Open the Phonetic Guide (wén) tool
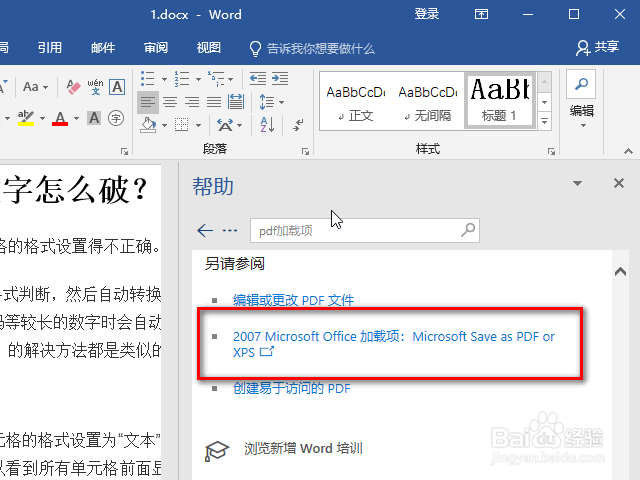 coord(95,87)
